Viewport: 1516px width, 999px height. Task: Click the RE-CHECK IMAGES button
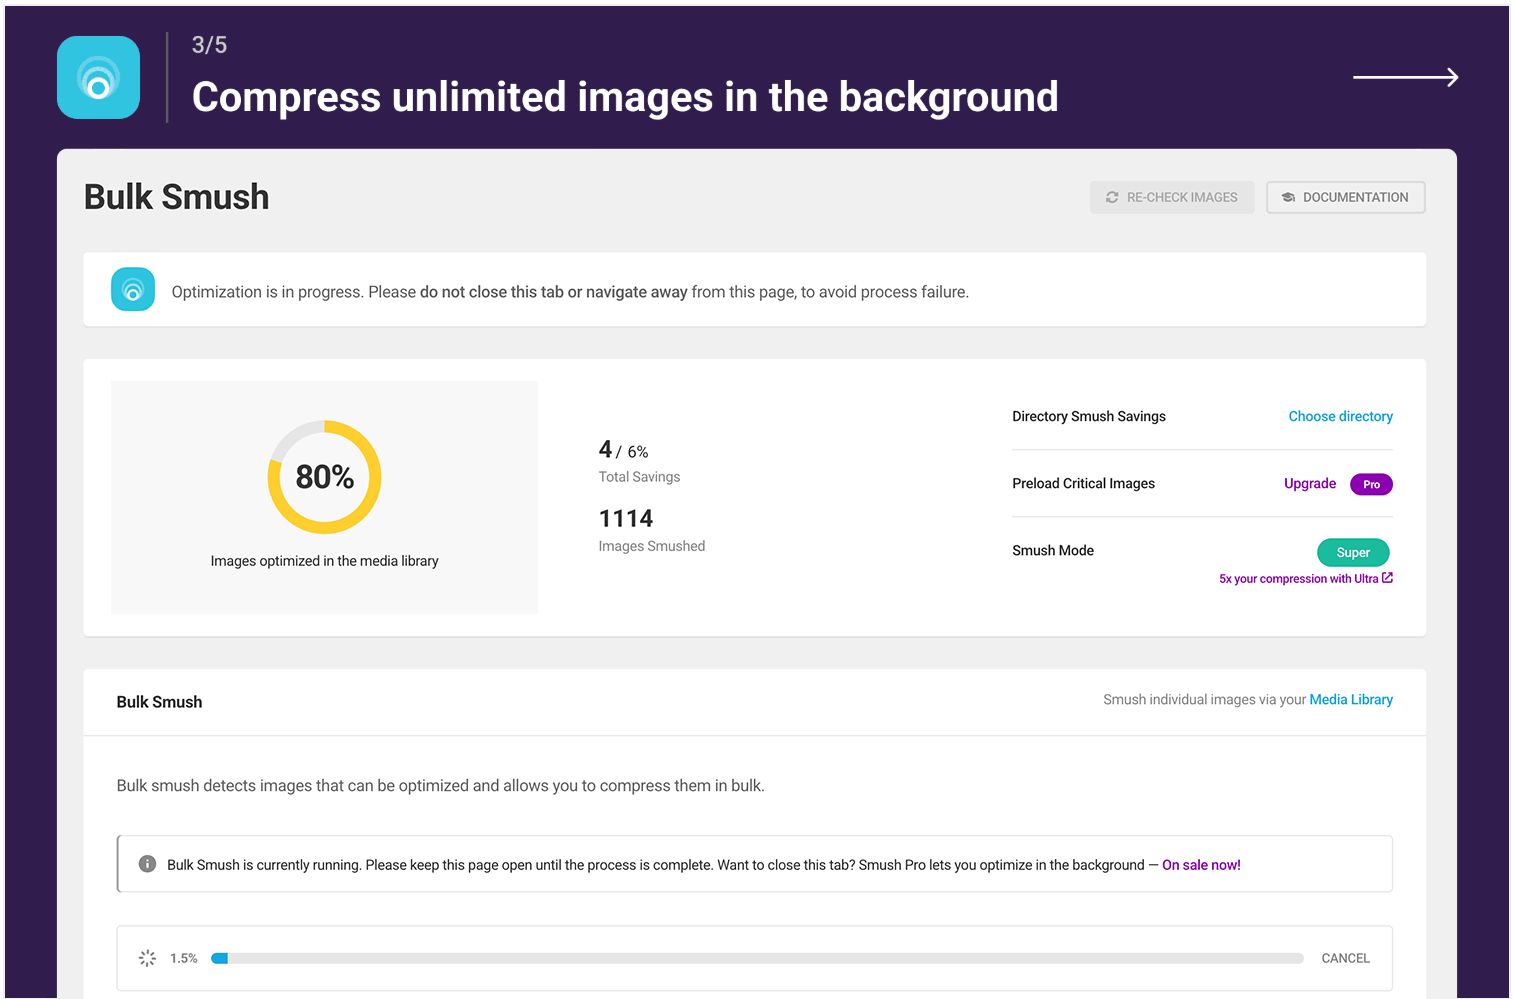1172,197
